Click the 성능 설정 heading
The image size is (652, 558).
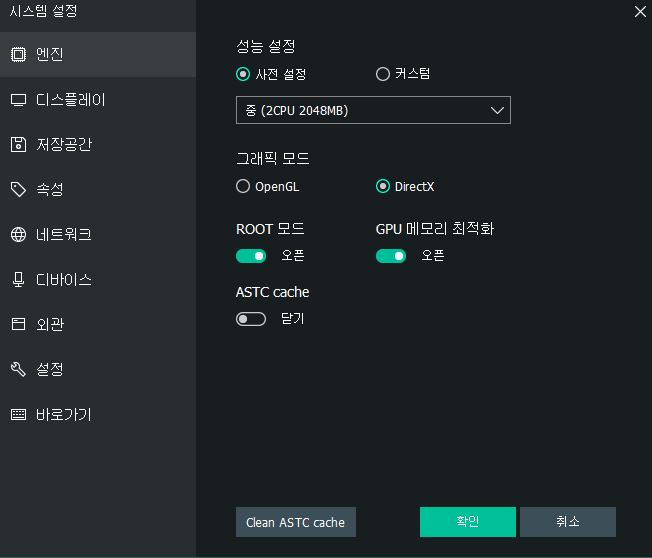(x=266, y=46)
